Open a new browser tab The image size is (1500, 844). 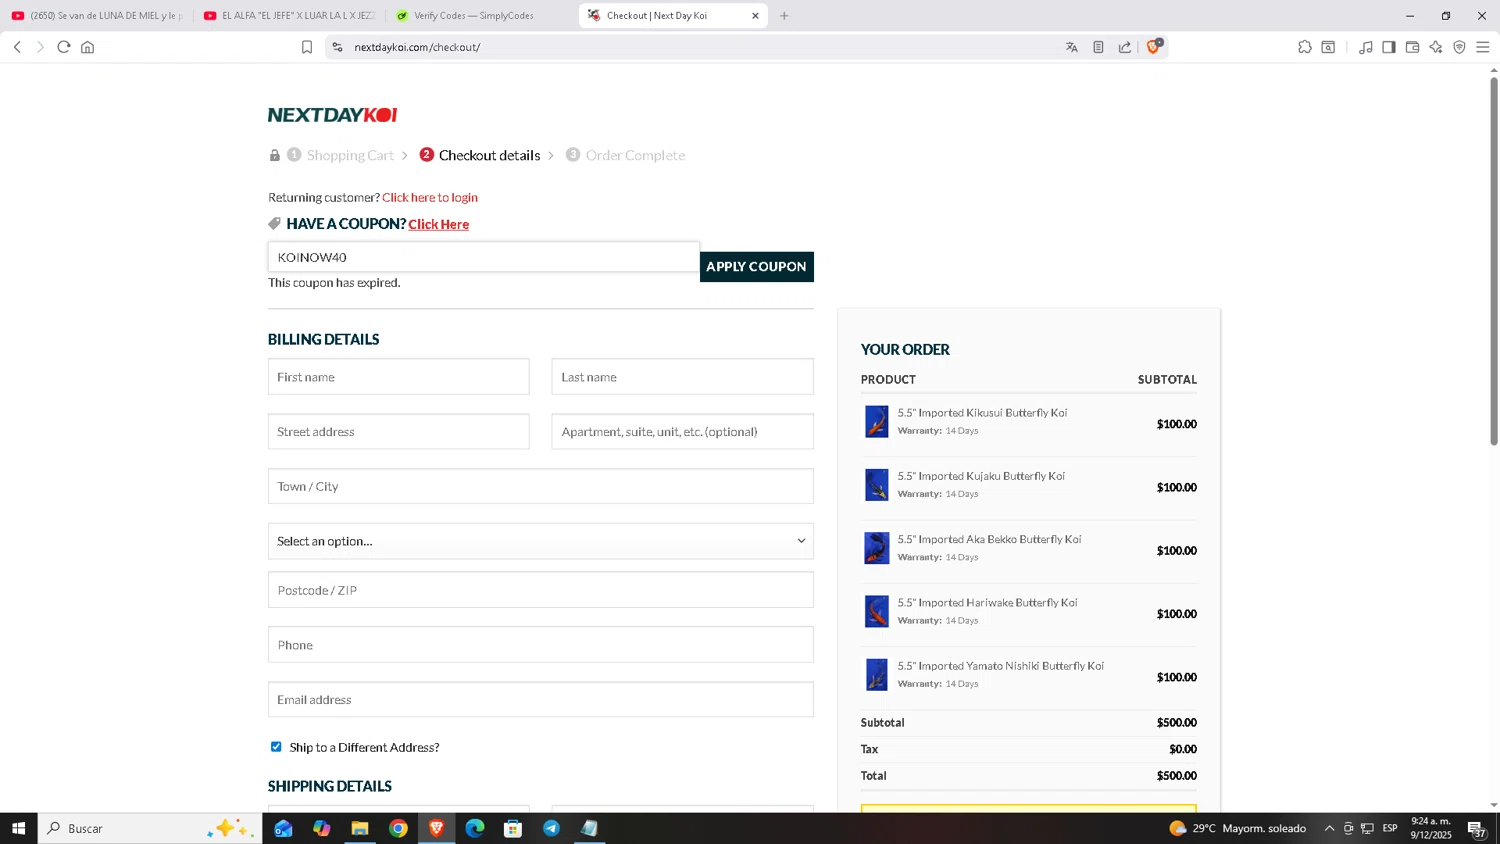point(784,16)
